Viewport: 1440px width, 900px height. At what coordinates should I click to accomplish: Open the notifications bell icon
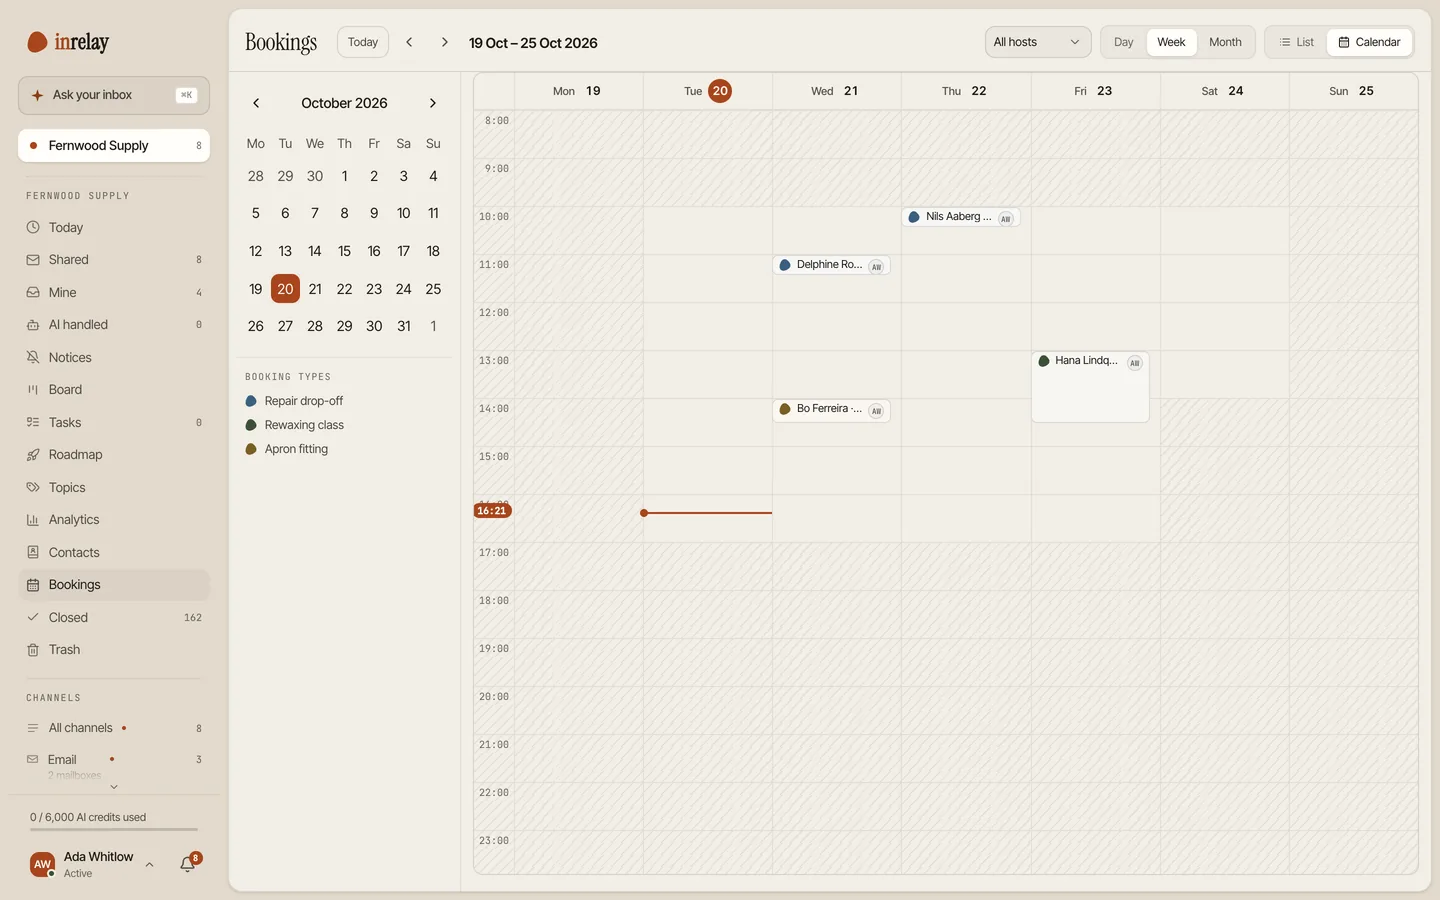point(187,864)
